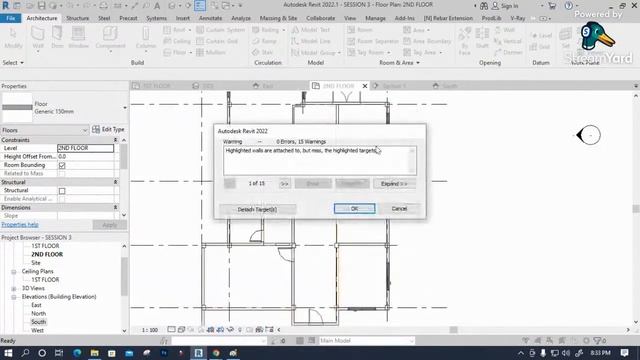The image size is (640, 360).
Task: Click Cancel in the warning dialog
Action: coord(399,209)
